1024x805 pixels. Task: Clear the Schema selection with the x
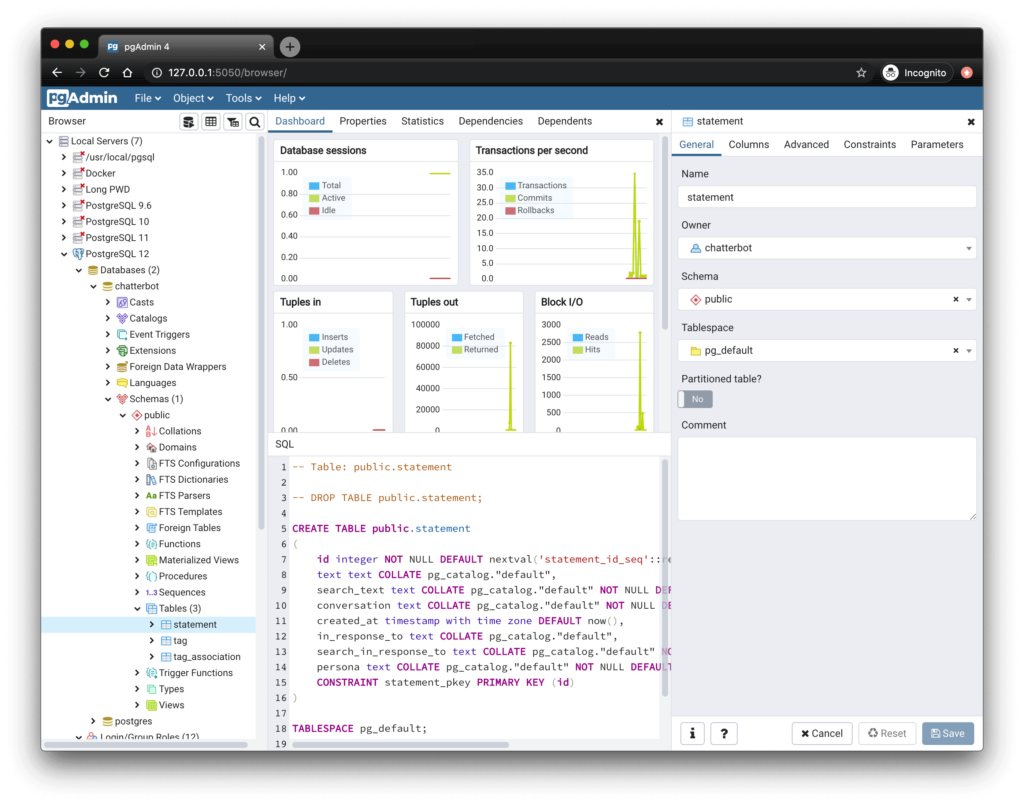[x=957, y=298]
